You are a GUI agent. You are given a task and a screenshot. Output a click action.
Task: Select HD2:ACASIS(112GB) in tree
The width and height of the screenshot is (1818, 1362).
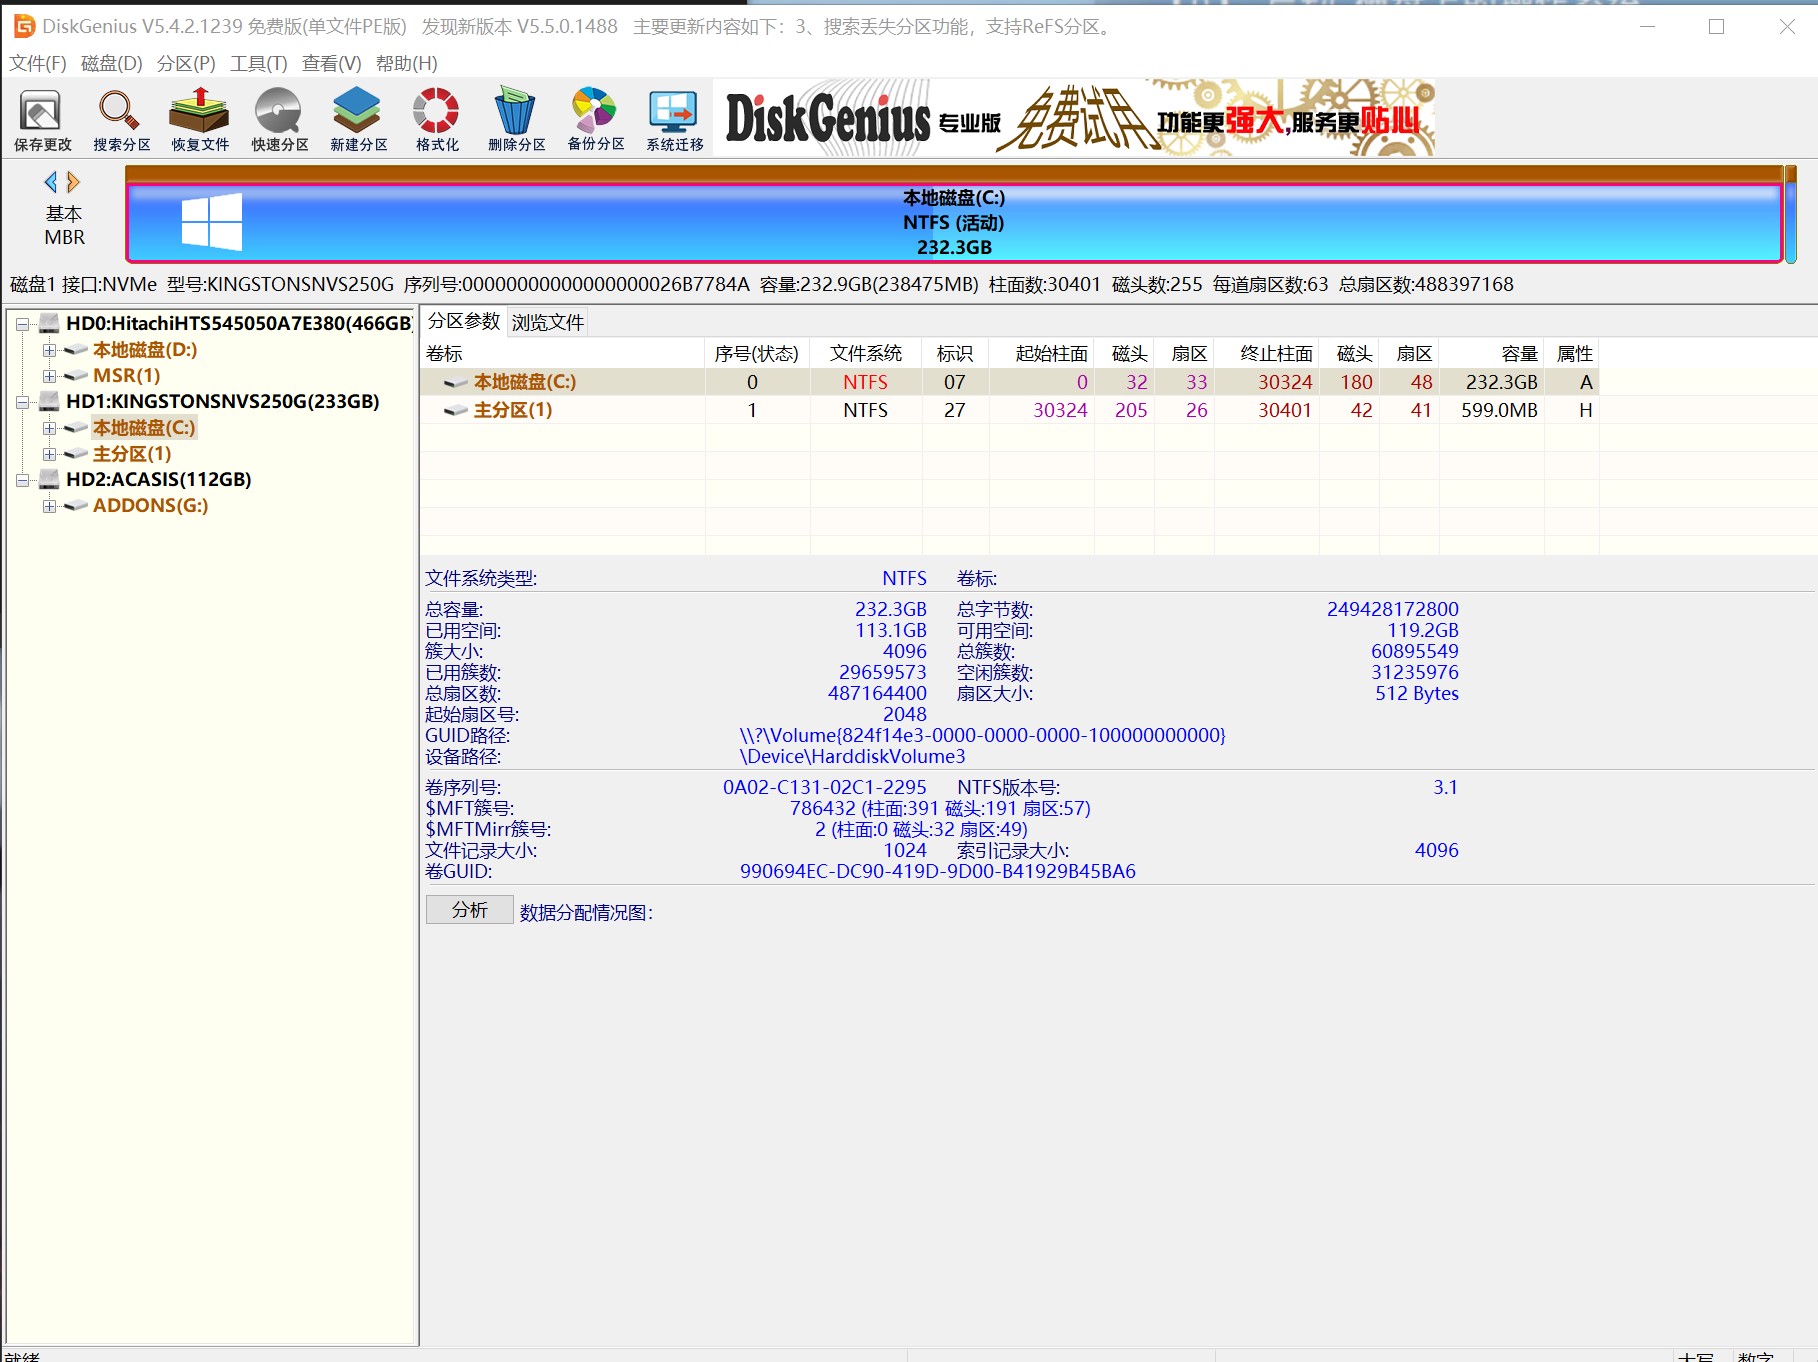(159, 479)
